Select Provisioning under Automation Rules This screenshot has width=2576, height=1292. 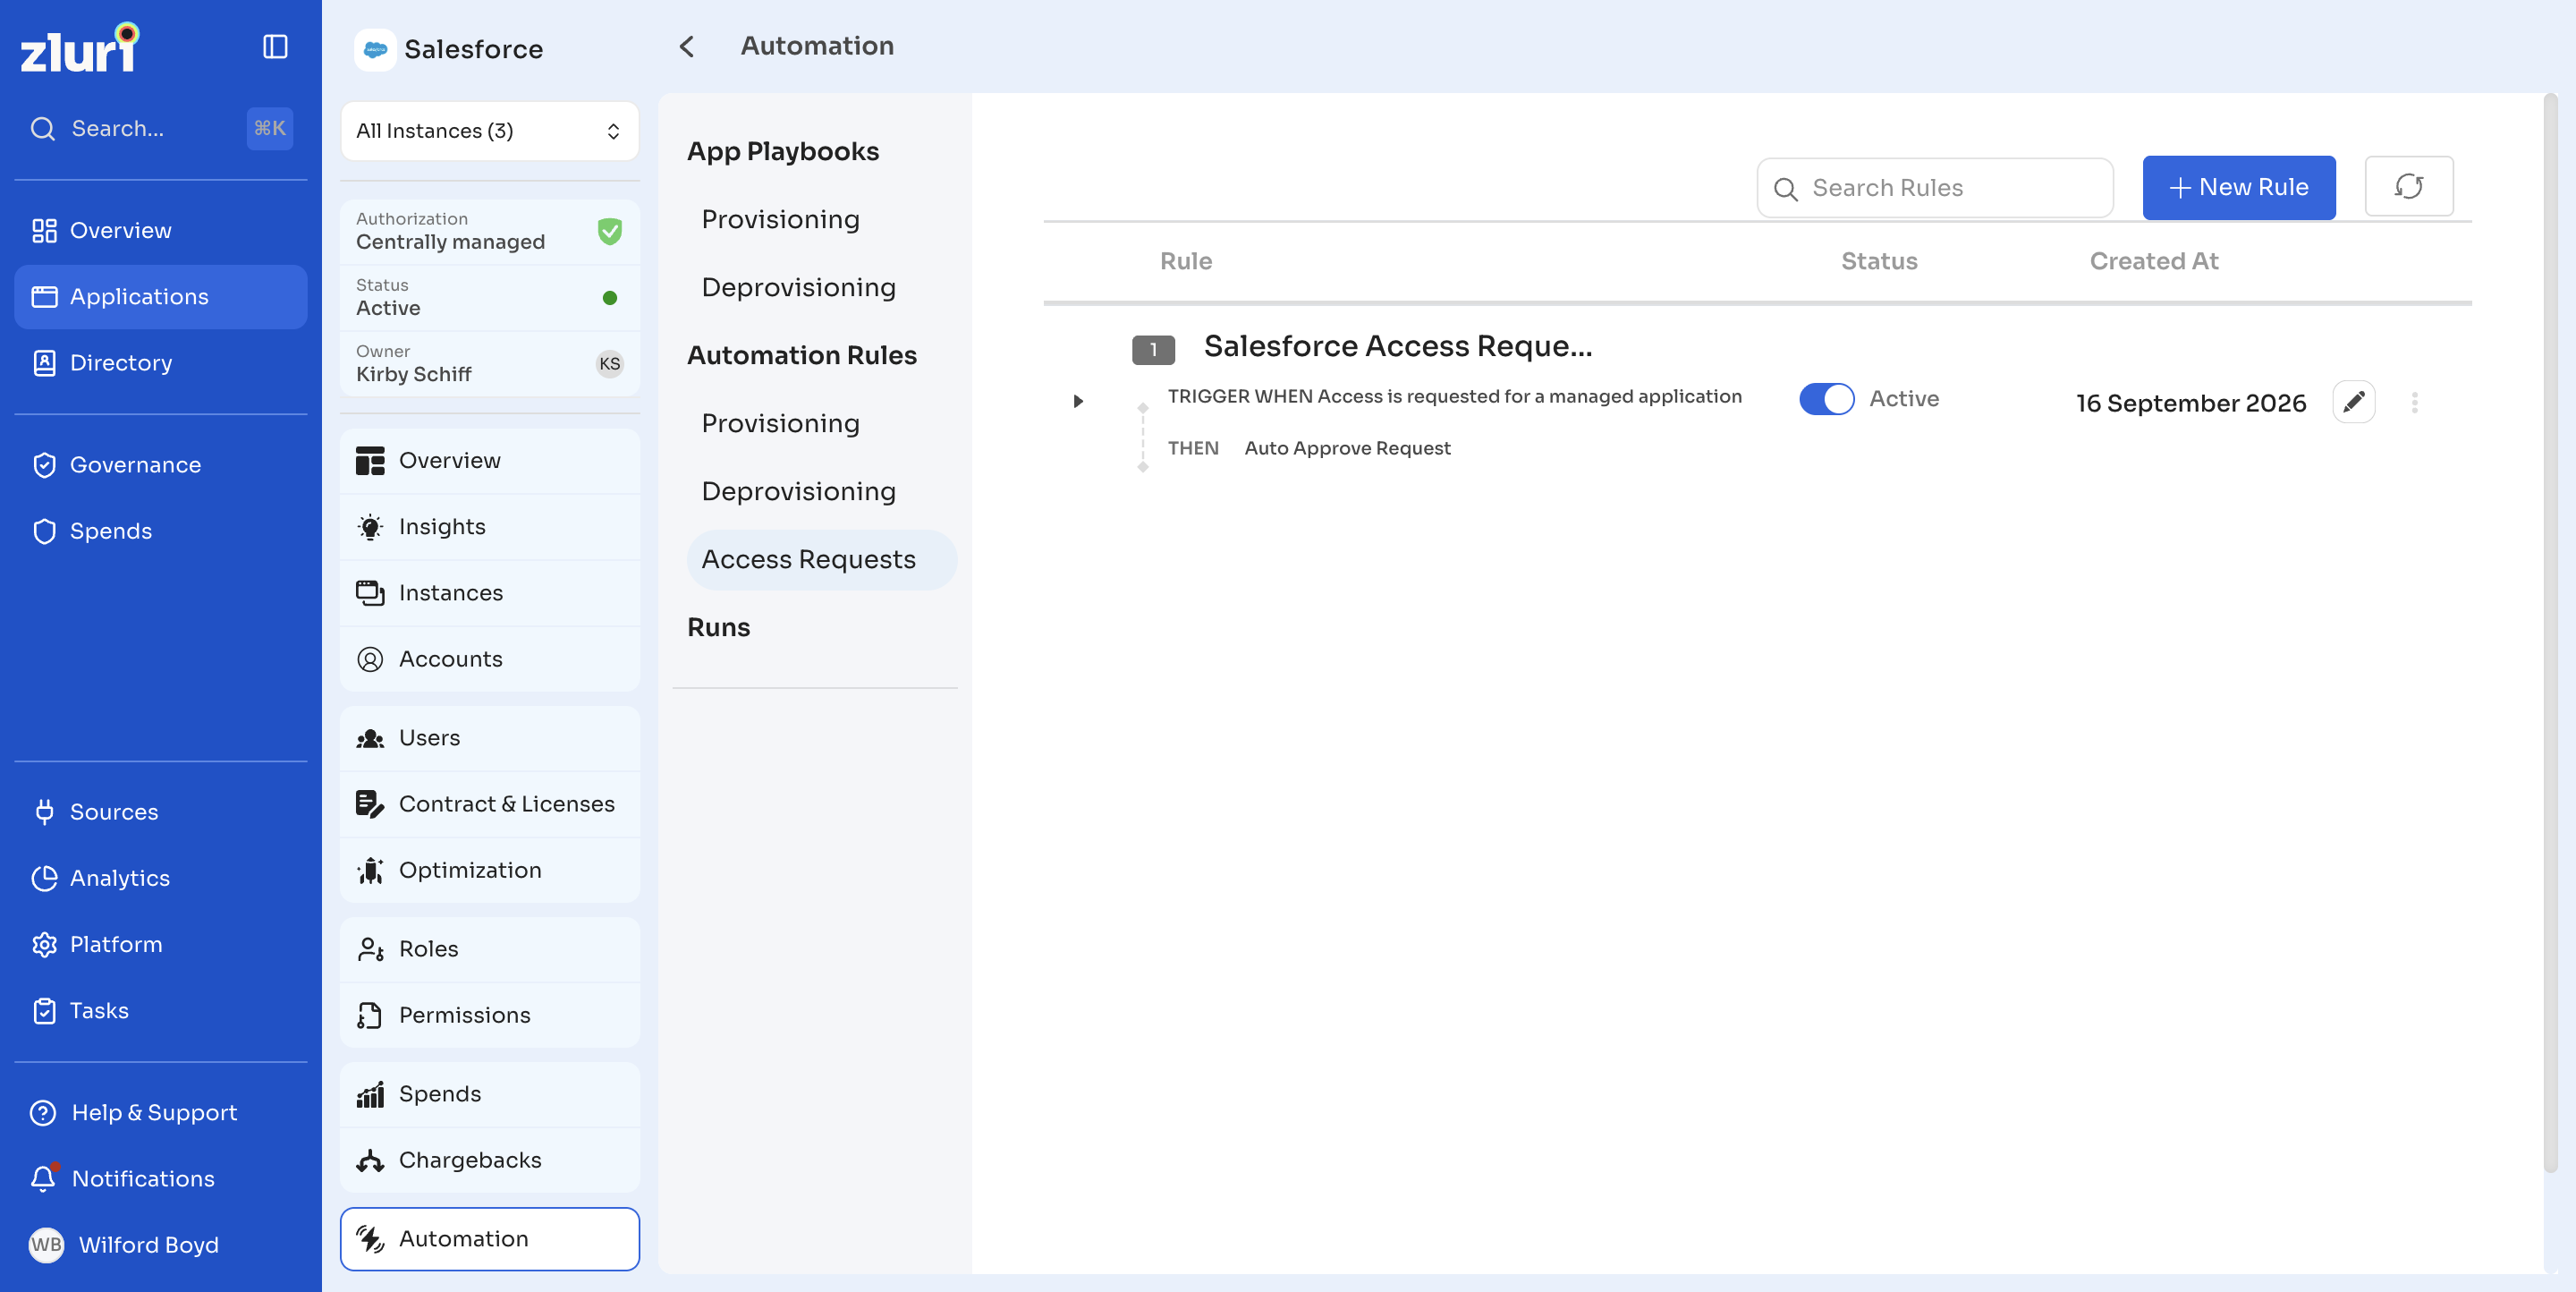pos(780,423)
